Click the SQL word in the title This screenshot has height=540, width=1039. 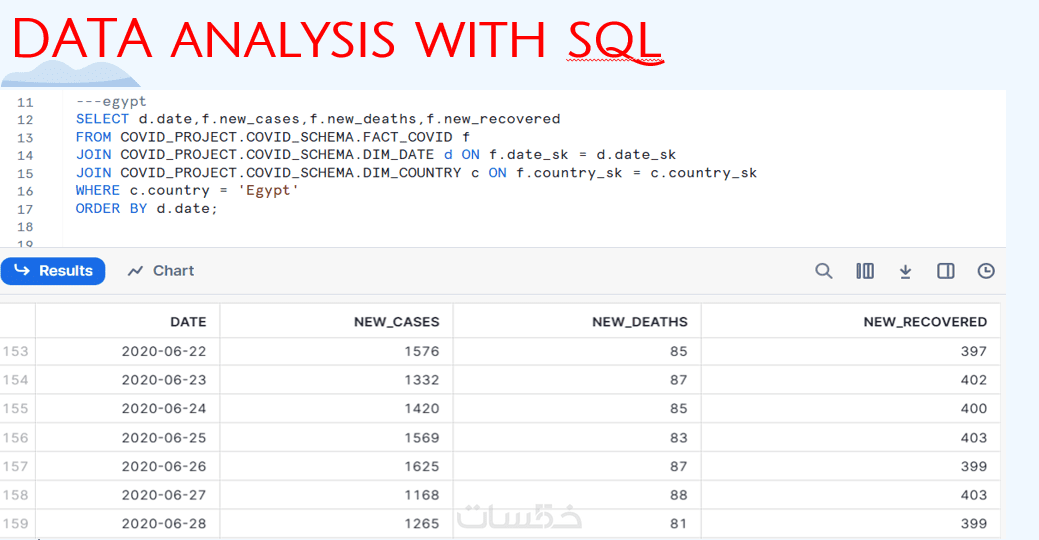(x=614, y=40)
